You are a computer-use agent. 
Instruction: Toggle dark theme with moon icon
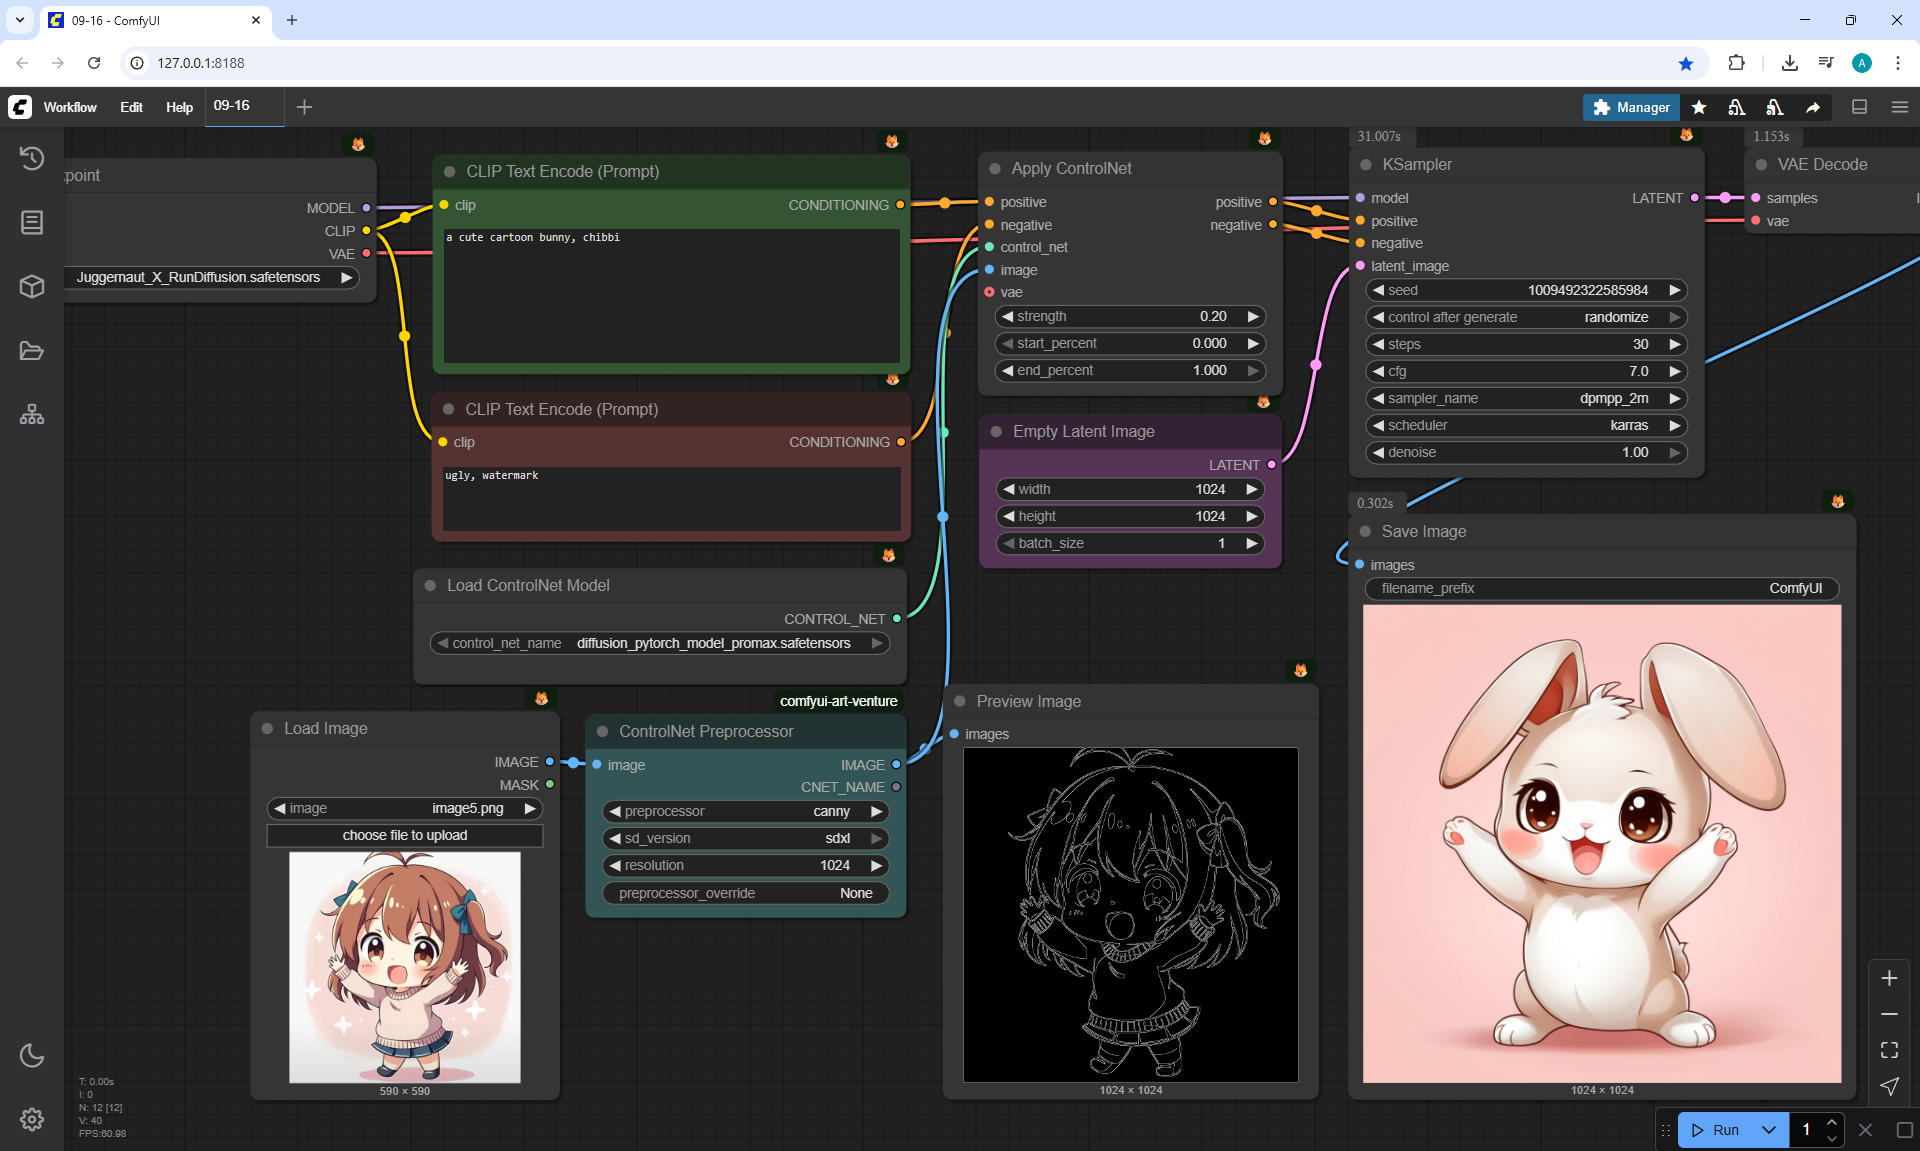(x=32, y=1055)
